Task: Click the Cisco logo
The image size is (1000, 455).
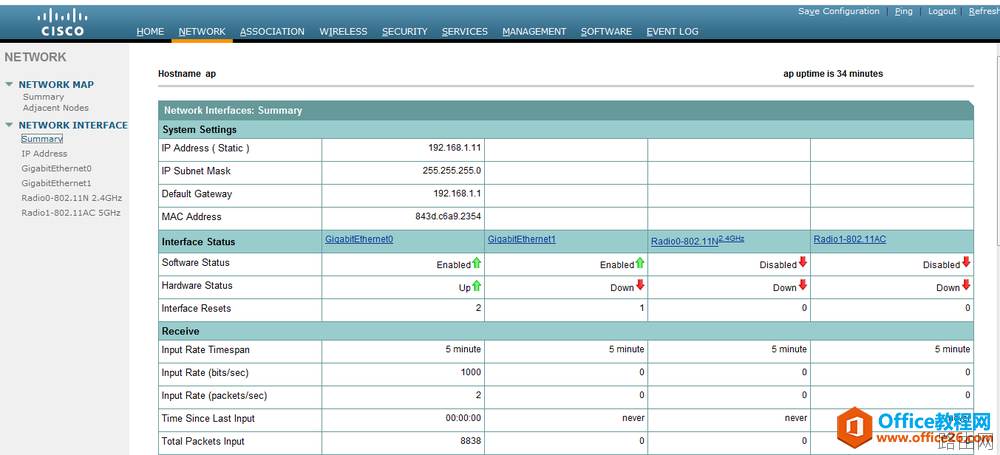Action: (x=62, y=23)
